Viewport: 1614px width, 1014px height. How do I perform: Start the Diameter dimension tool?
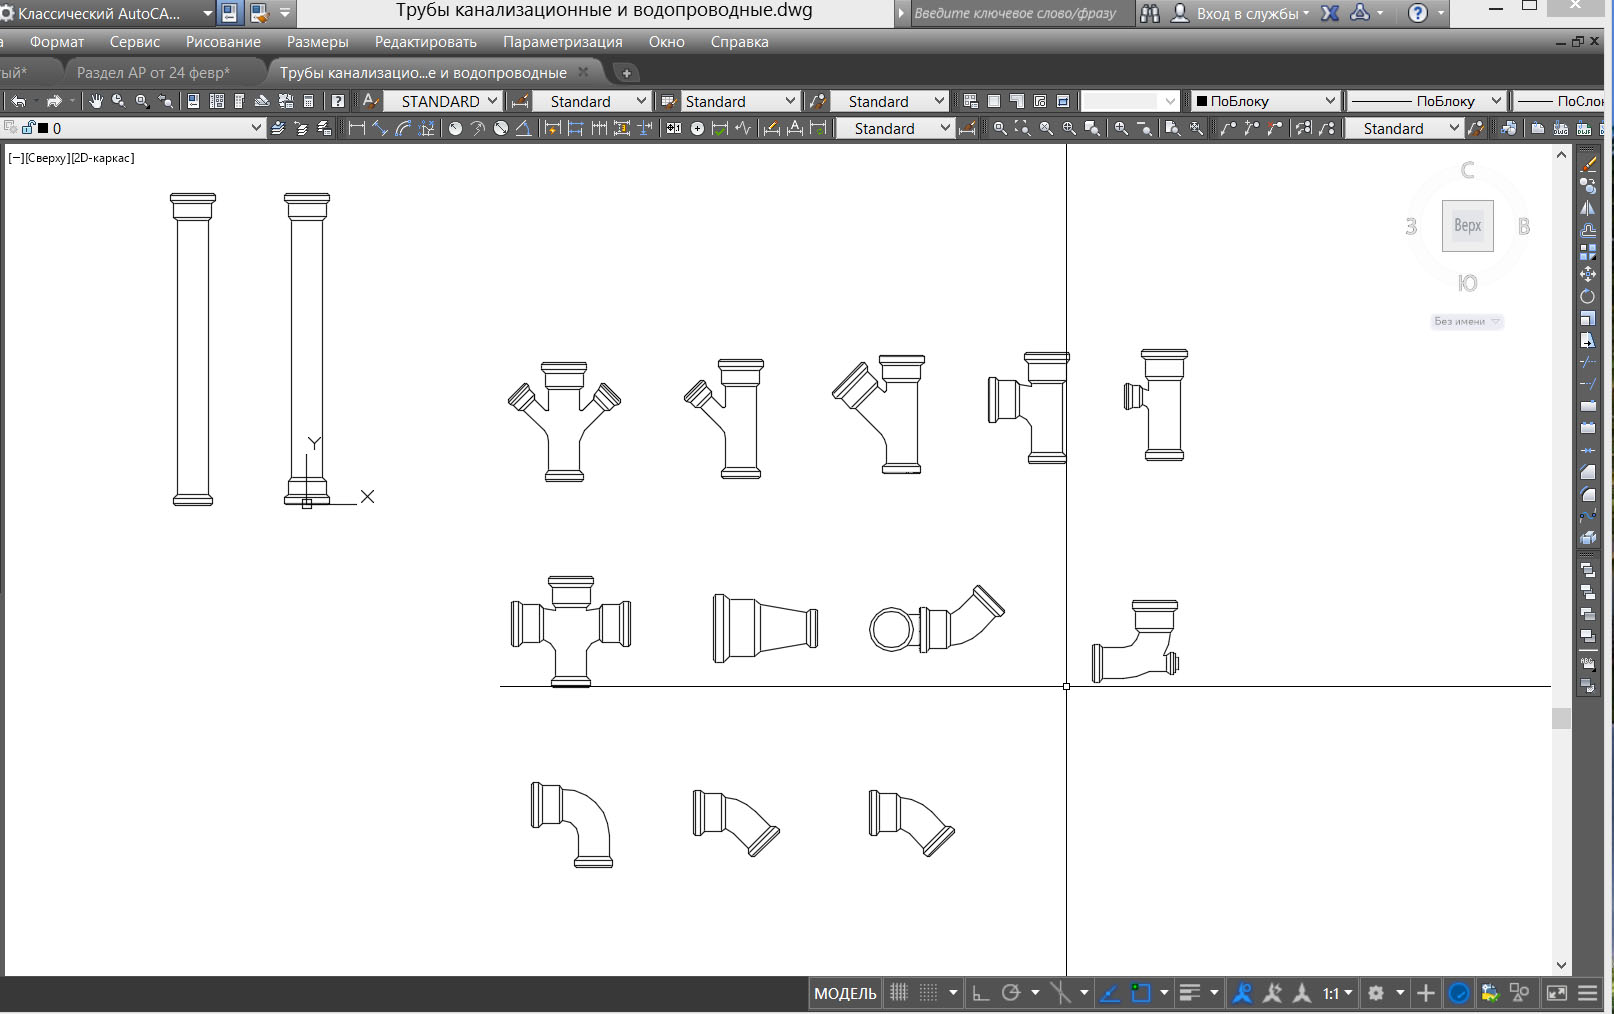point(501,128)
